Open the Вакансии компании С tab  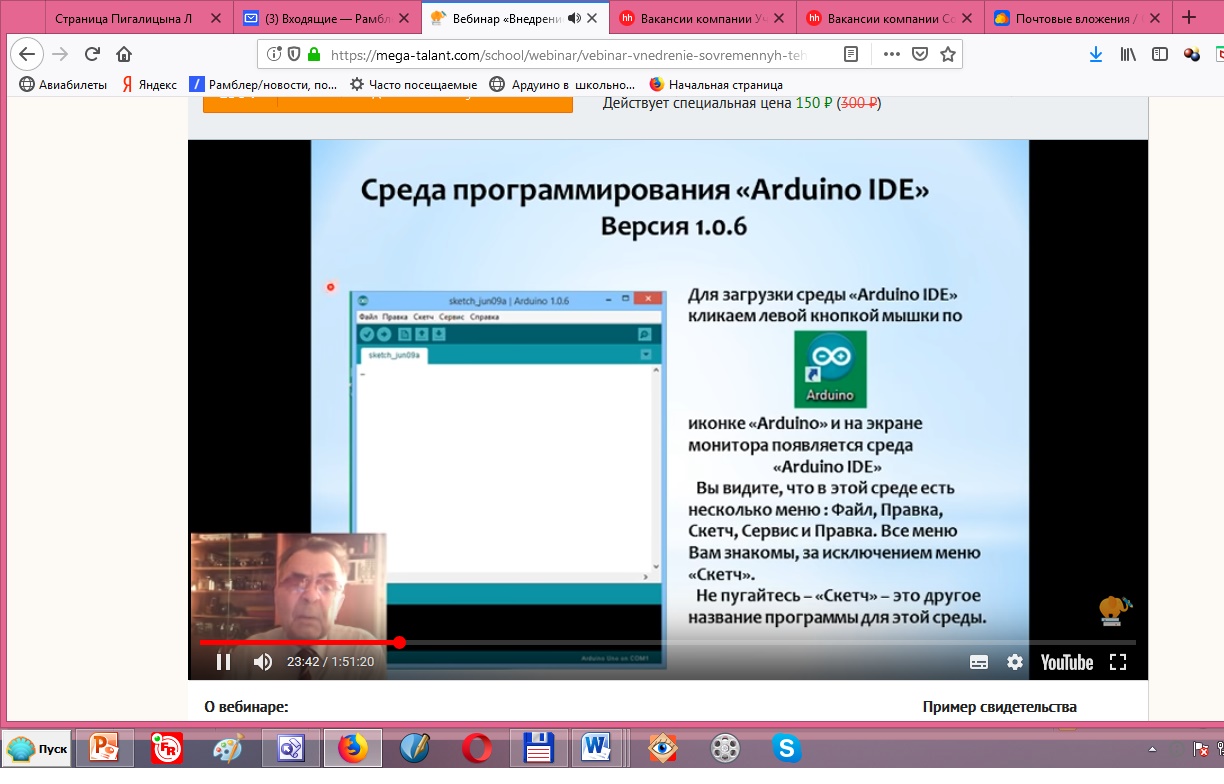pos(889,18)
